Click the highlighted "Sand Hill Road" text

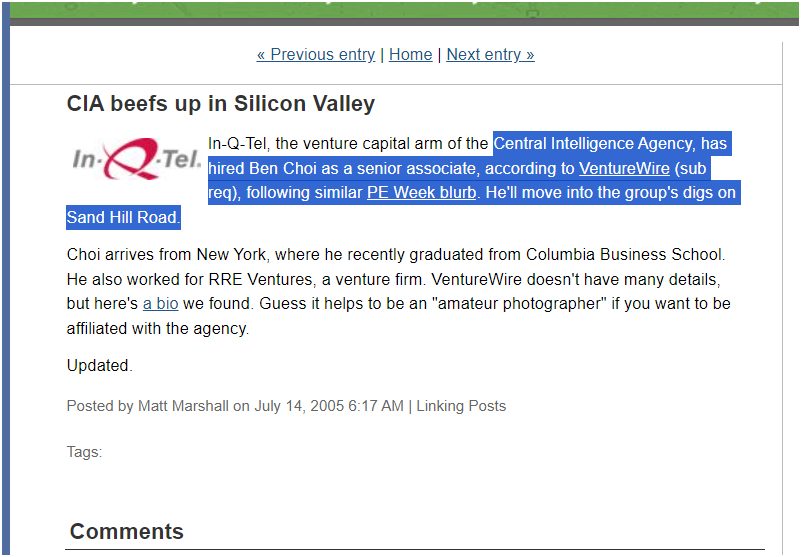[x=122, y=217]
